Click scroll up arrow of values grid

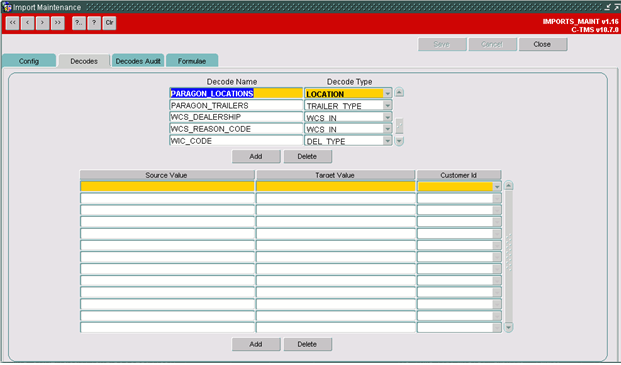click(x=509, y=186)
